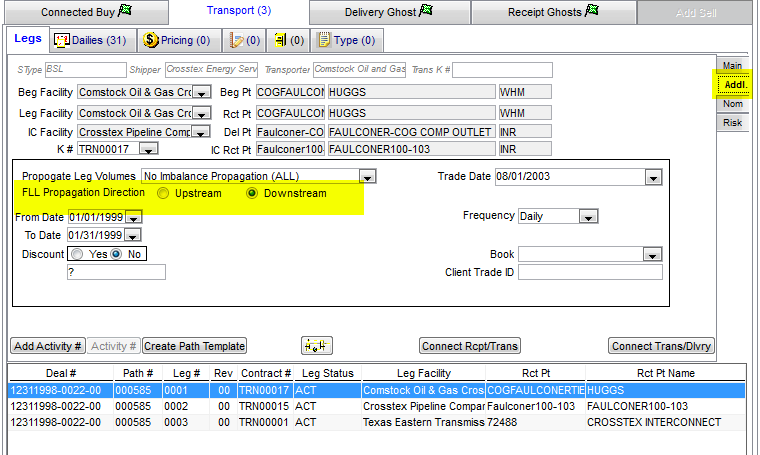The width and height of the screenshot is (760, 455).
Task: Select the Downstream propagation direction
Action: pos(252,193)
